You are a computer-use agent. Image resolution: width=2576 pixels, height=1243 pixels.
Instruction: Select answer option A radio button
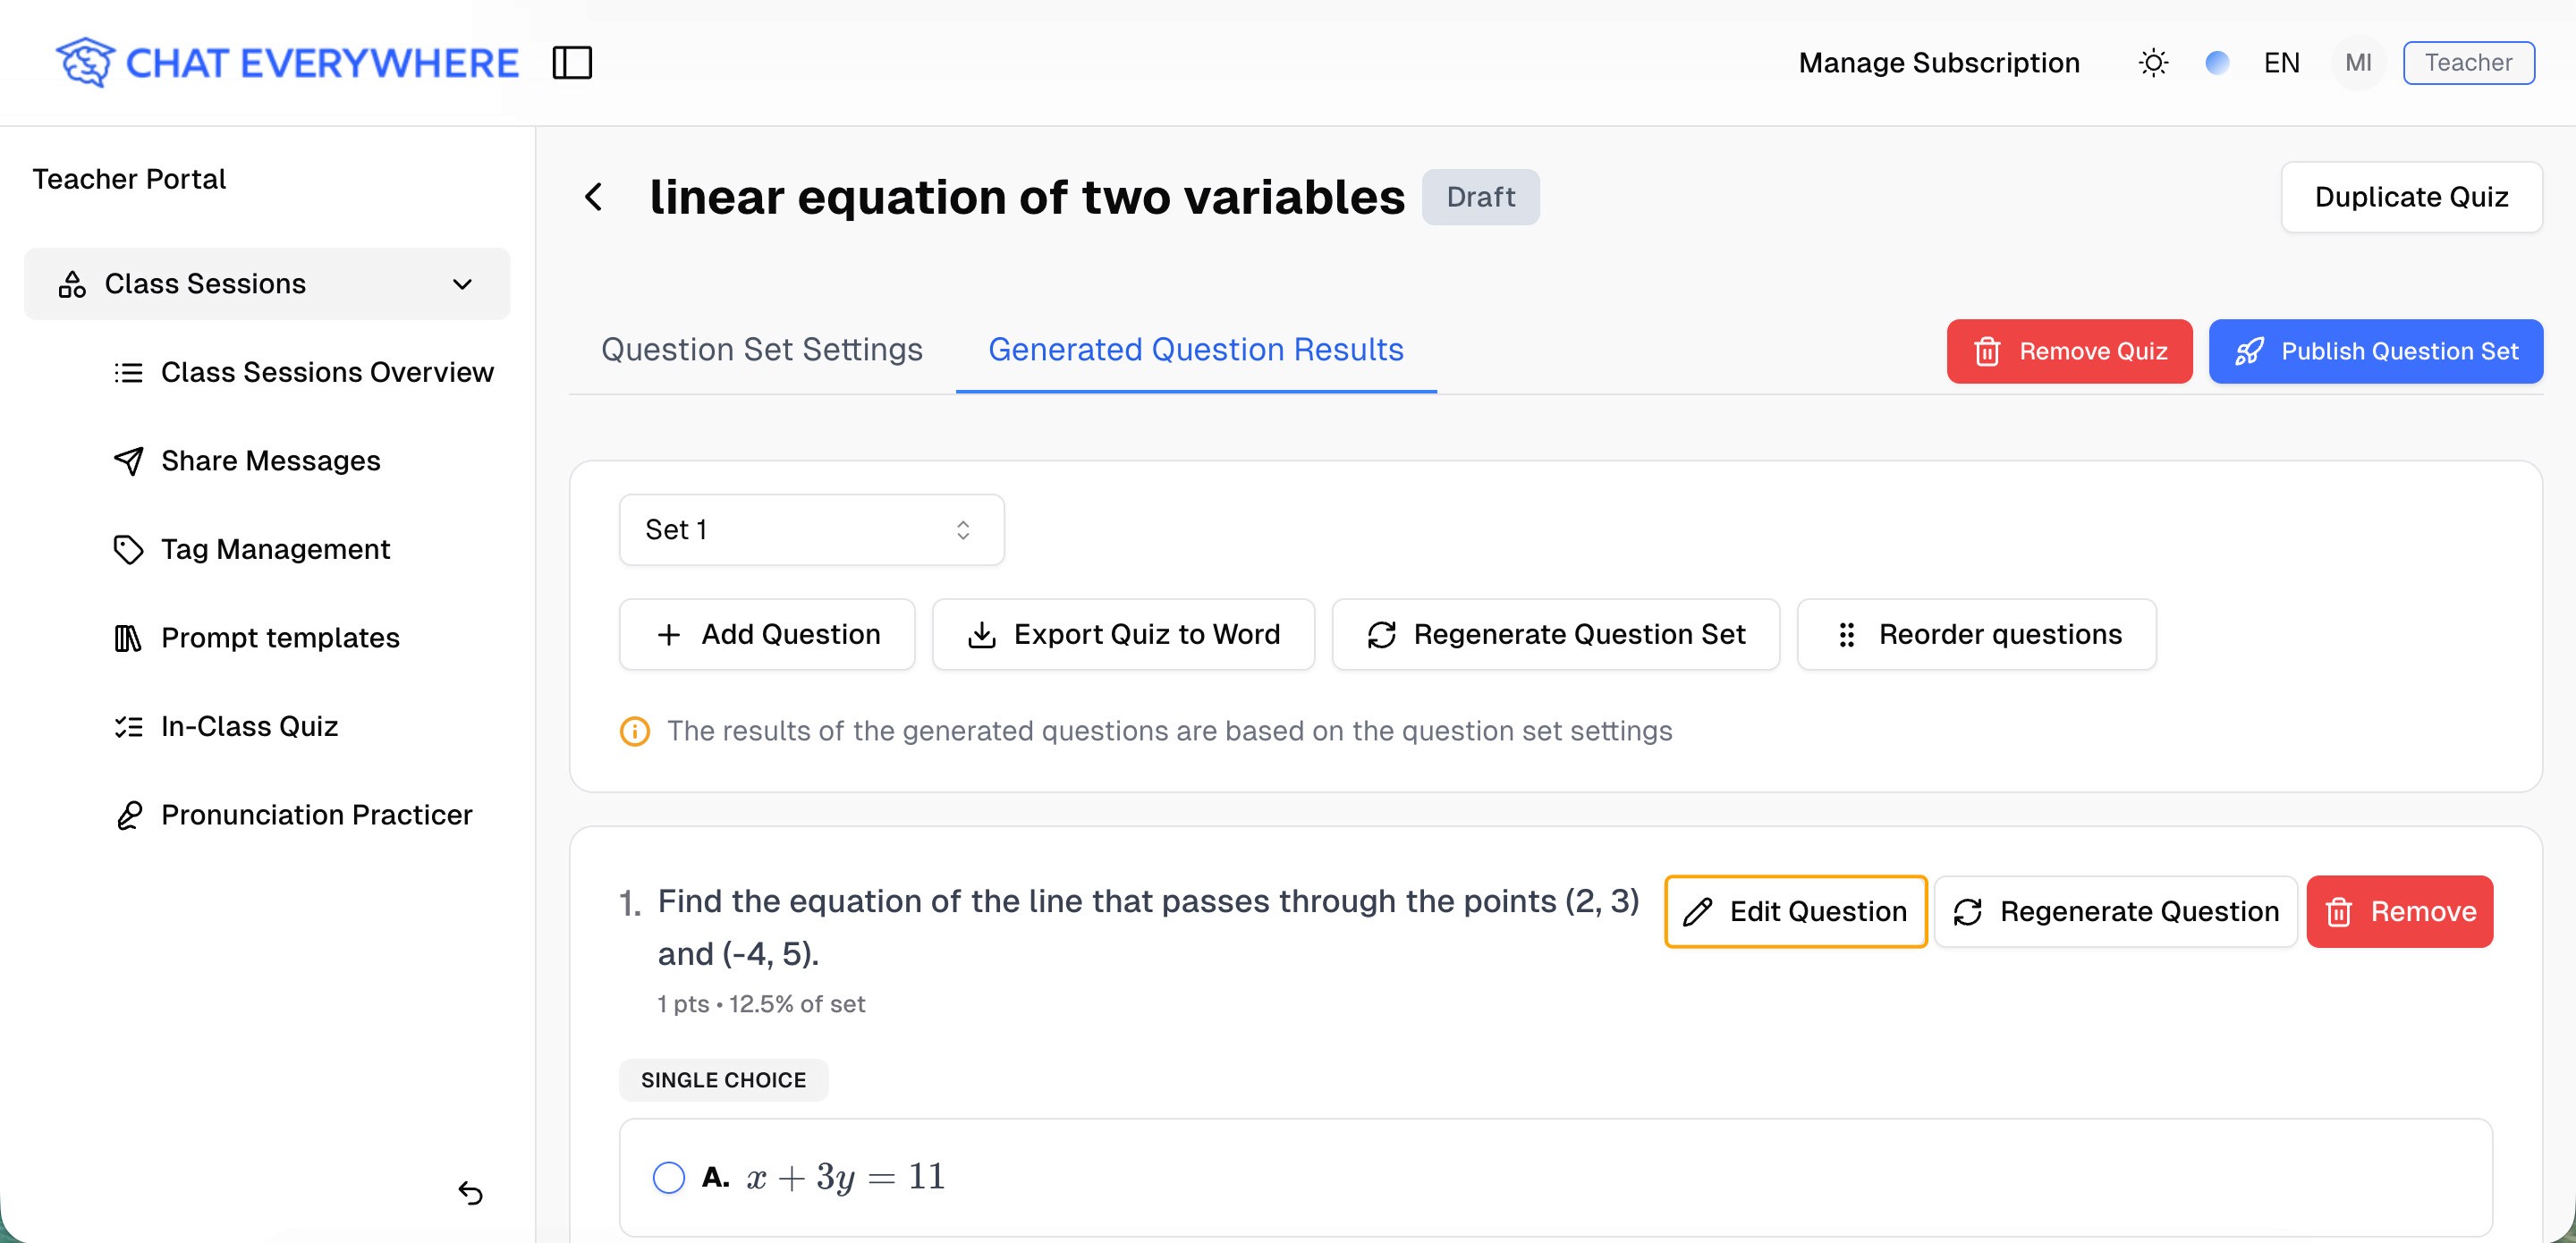tap(669, 1177)
